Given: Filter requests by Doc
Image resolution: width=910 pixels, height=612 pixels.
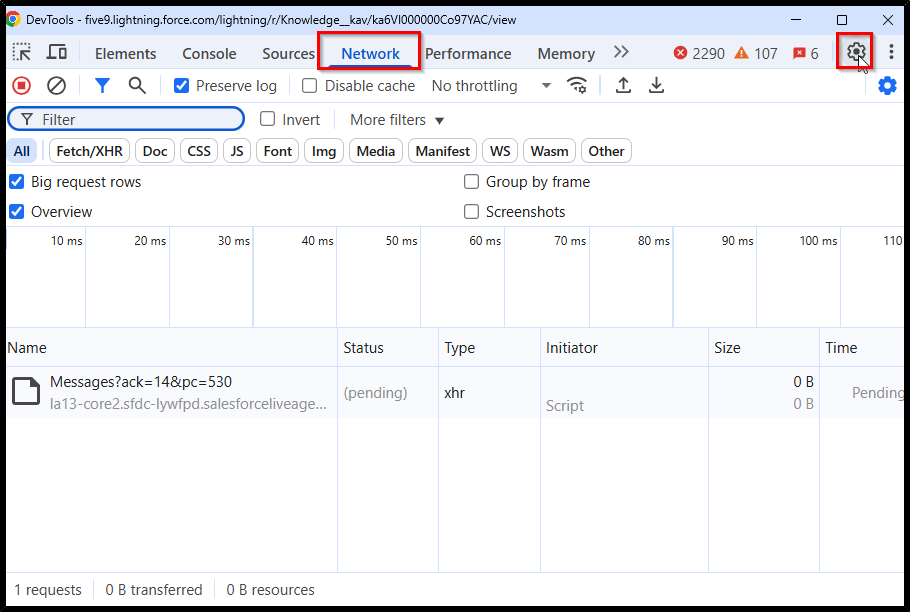Looking at the screenshot, I should 155,151.
